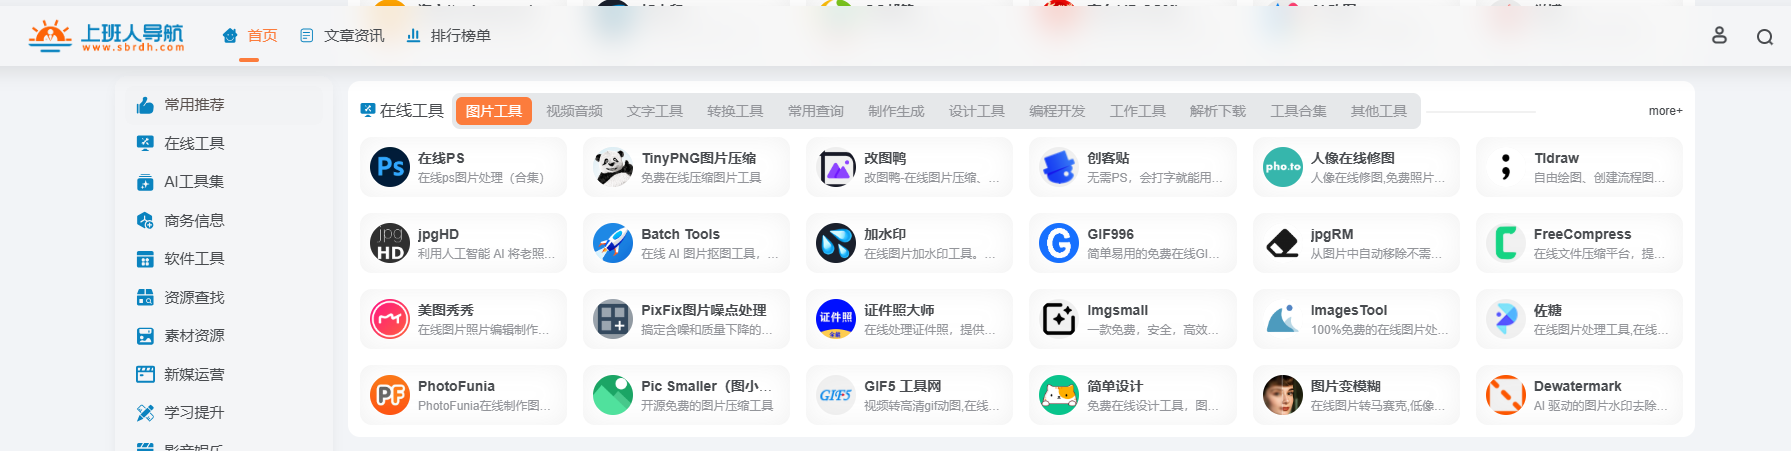Open 排行榜单 in the top nav
This screenshot has height=451, width=1791.
448,36
